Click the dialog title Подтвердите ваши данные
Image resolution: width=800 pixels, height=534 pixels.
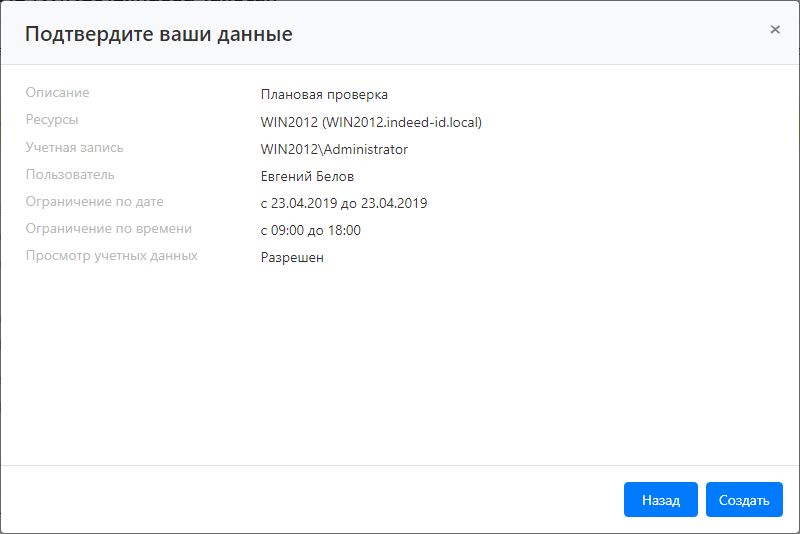[x=158, y=34]
